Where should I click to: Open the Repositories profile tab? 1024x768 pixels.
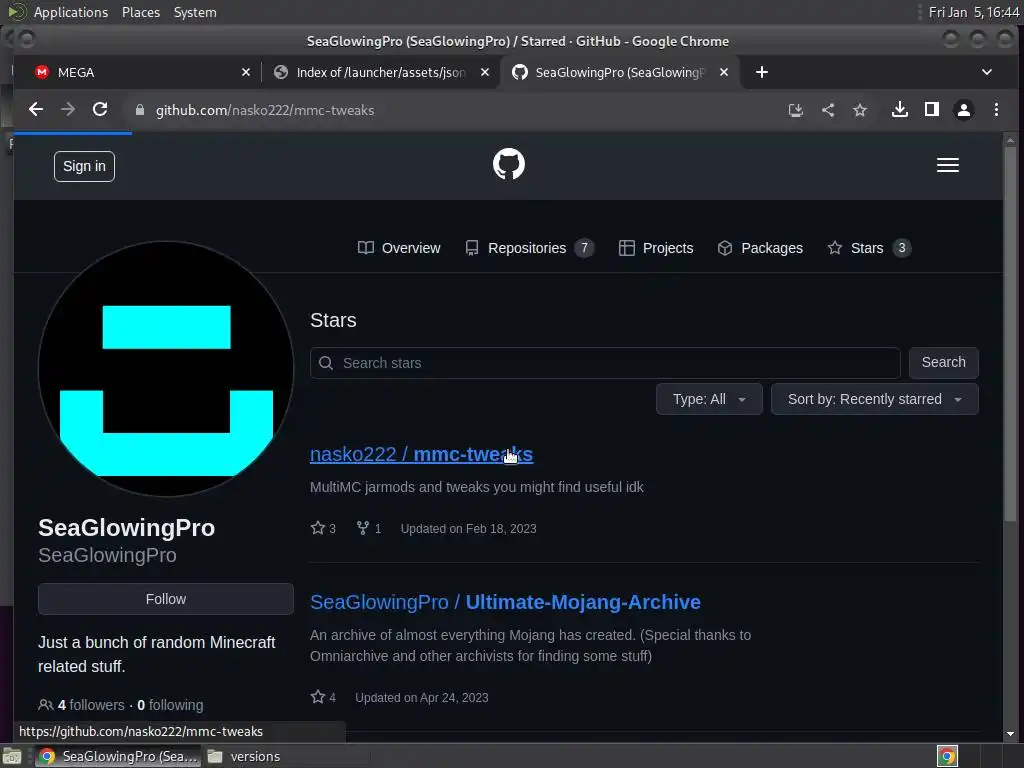point(529,248)
